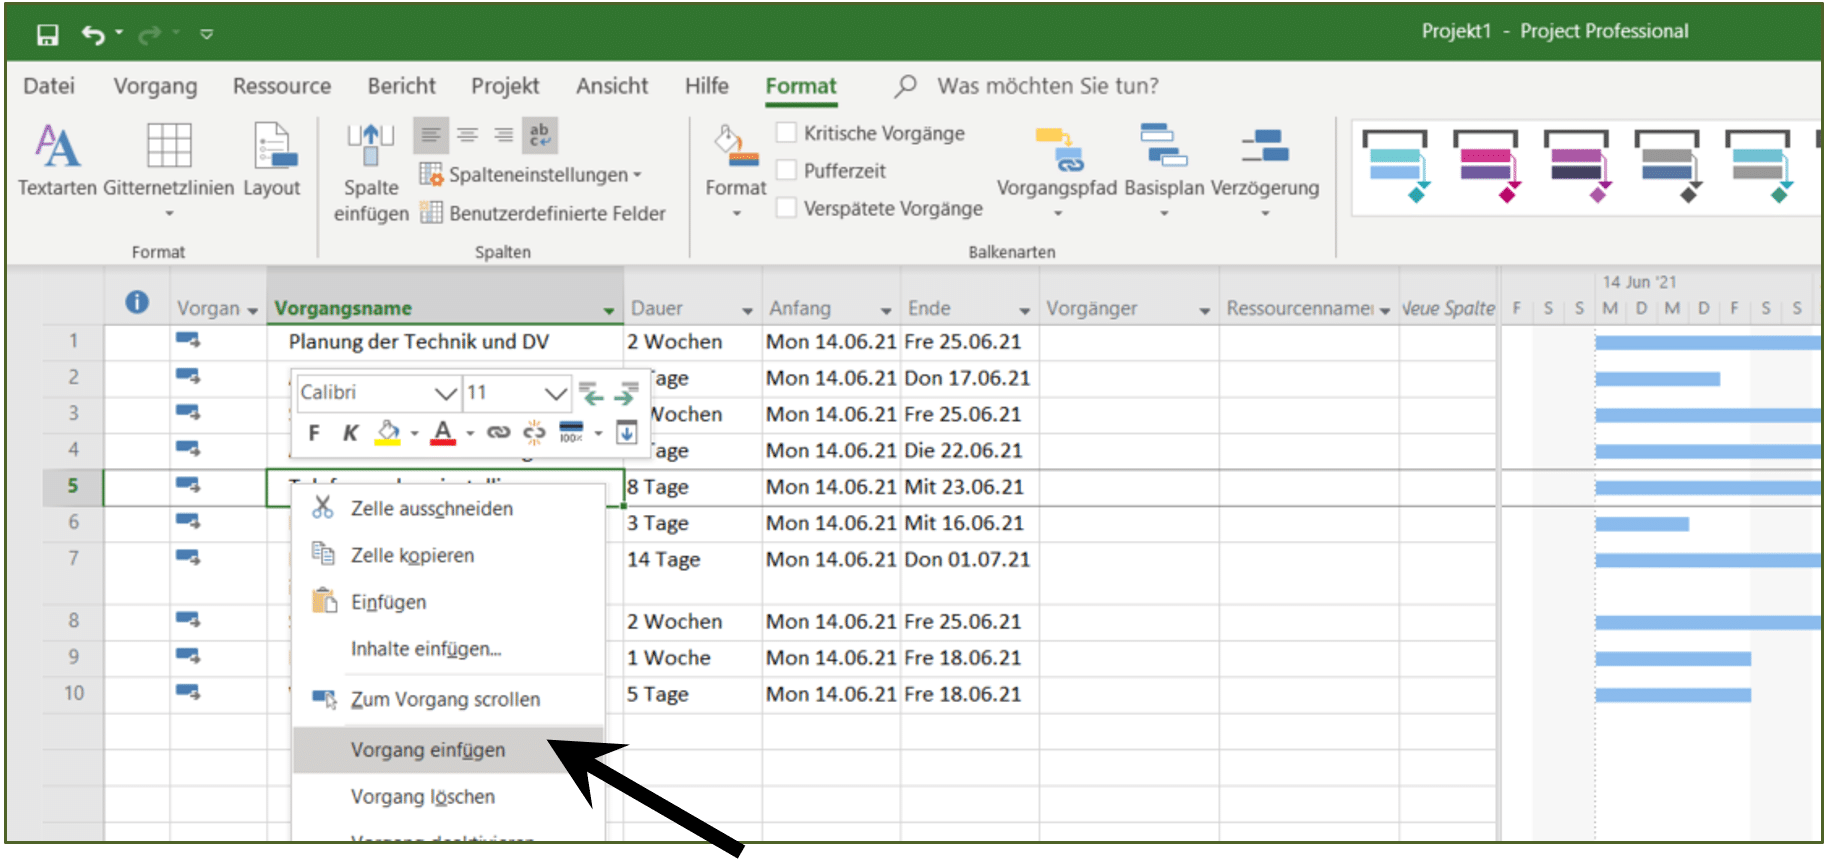Click the Verzögerung slippage icon
Screen dimensions: 1831x862
coord(1265,146)
